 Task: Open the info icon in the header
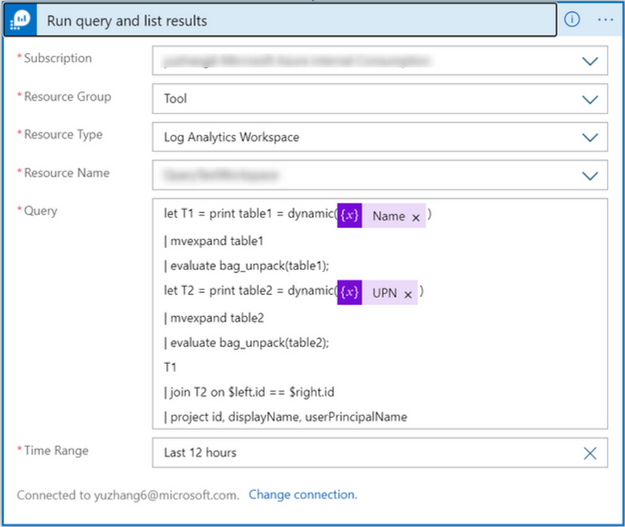(572, 19)
